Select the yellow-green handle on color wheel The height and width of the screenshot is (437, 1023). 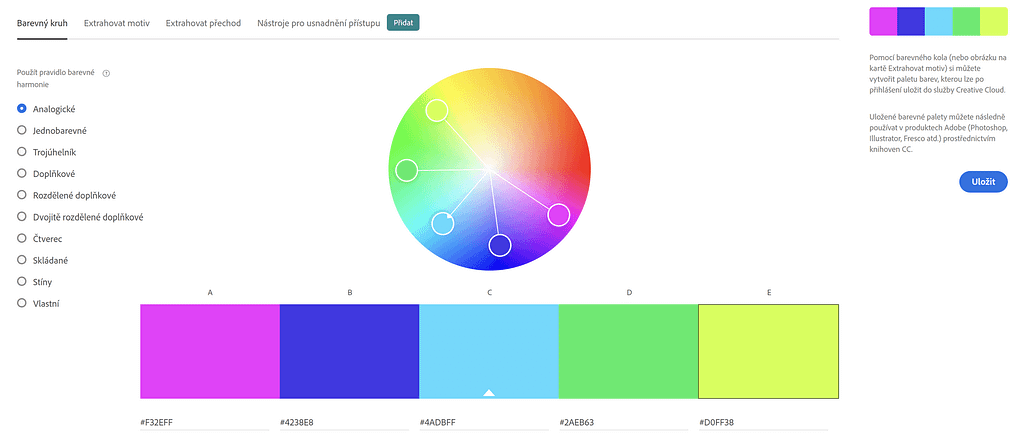pos(436,110)
